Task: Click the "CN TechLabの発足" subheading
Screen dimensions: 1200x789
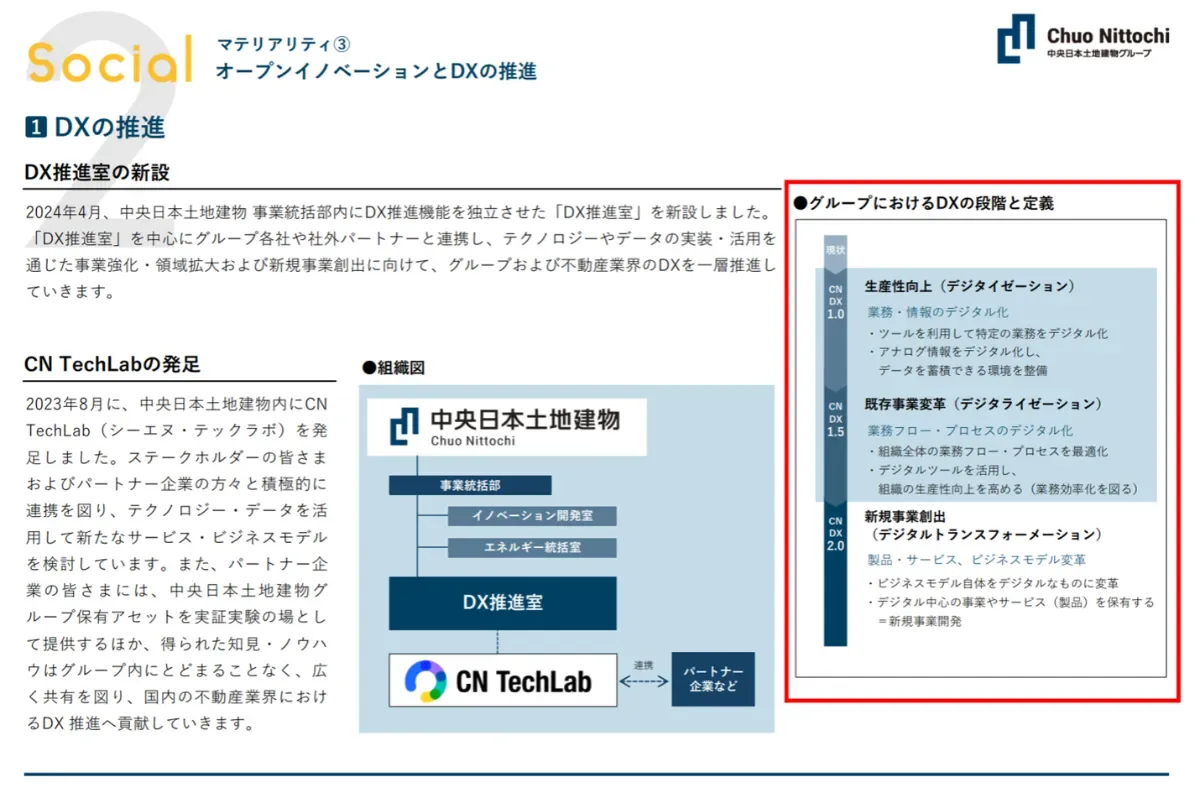Action: 112,365
